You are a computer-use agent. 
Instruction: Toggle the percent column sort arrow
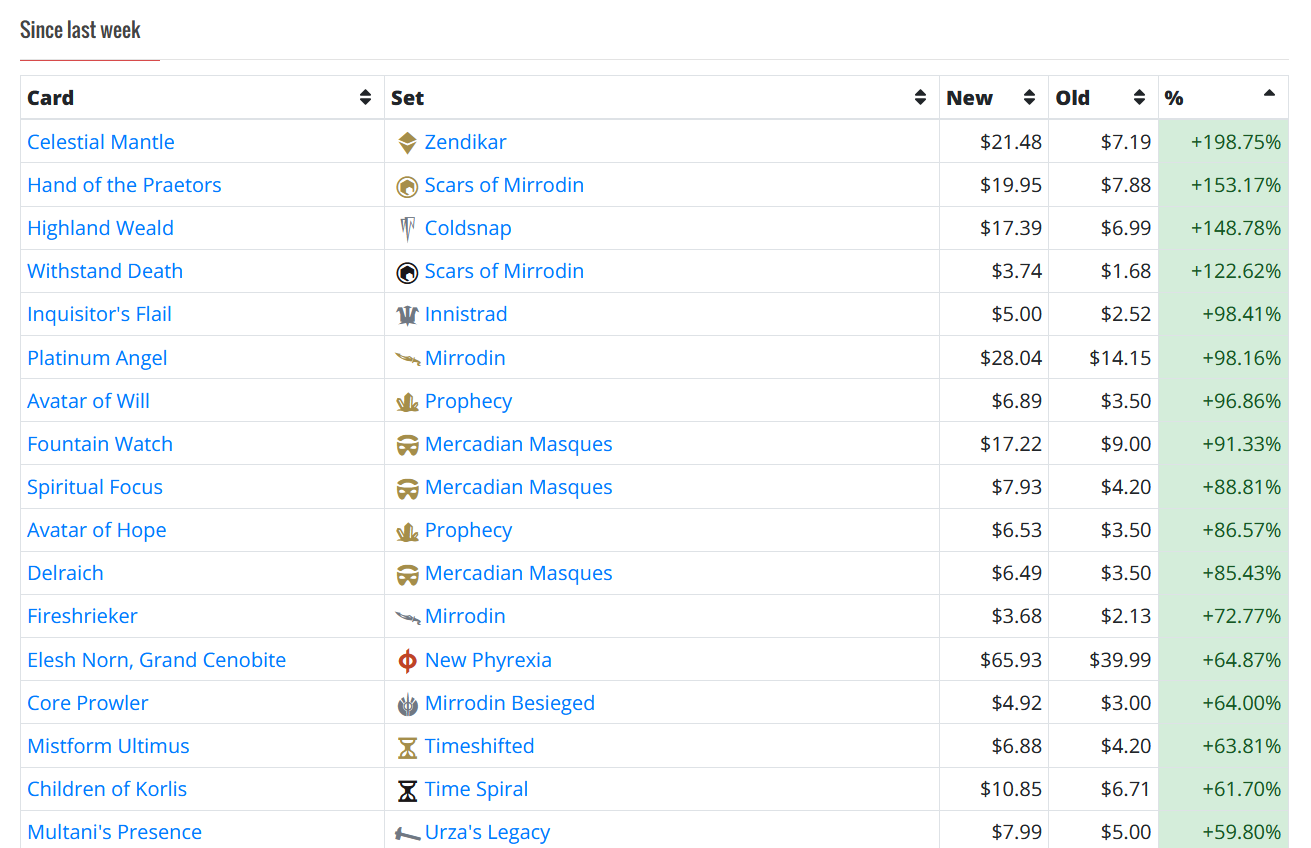click(x=1269, y=94)
